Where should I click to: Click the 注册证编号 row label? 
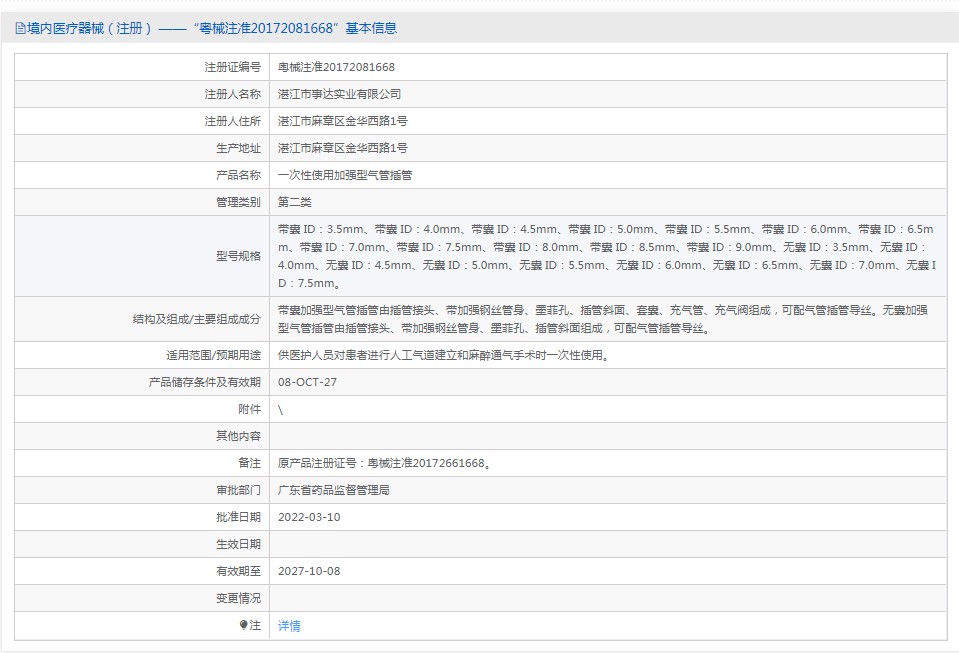pyautogui.click(x=232, y=67)
